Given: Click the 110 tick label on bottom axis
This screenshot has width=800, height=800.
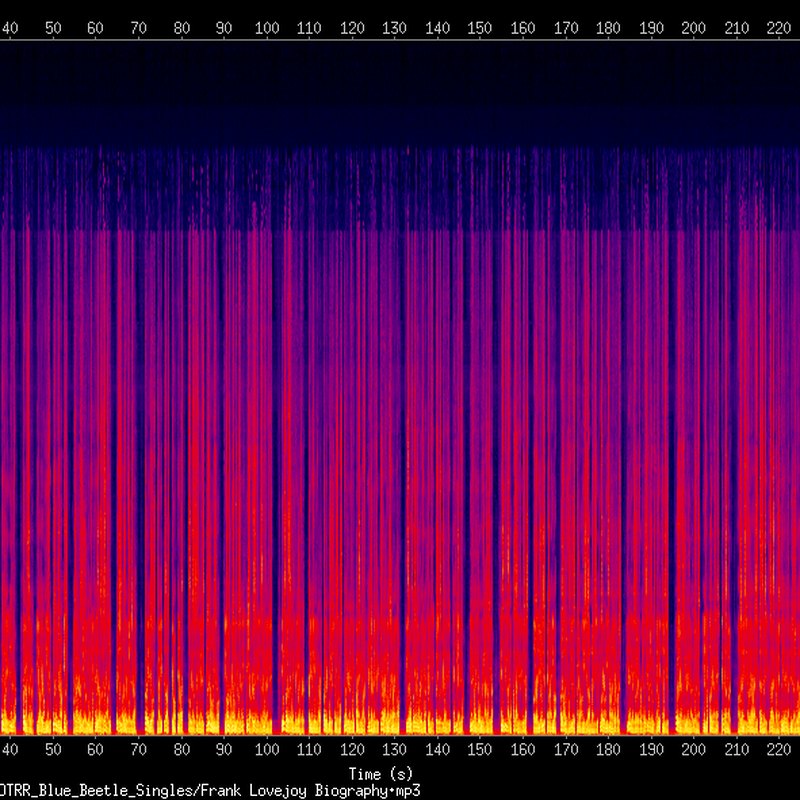Looking at the screenshot, I should click(x=309, y=749).
